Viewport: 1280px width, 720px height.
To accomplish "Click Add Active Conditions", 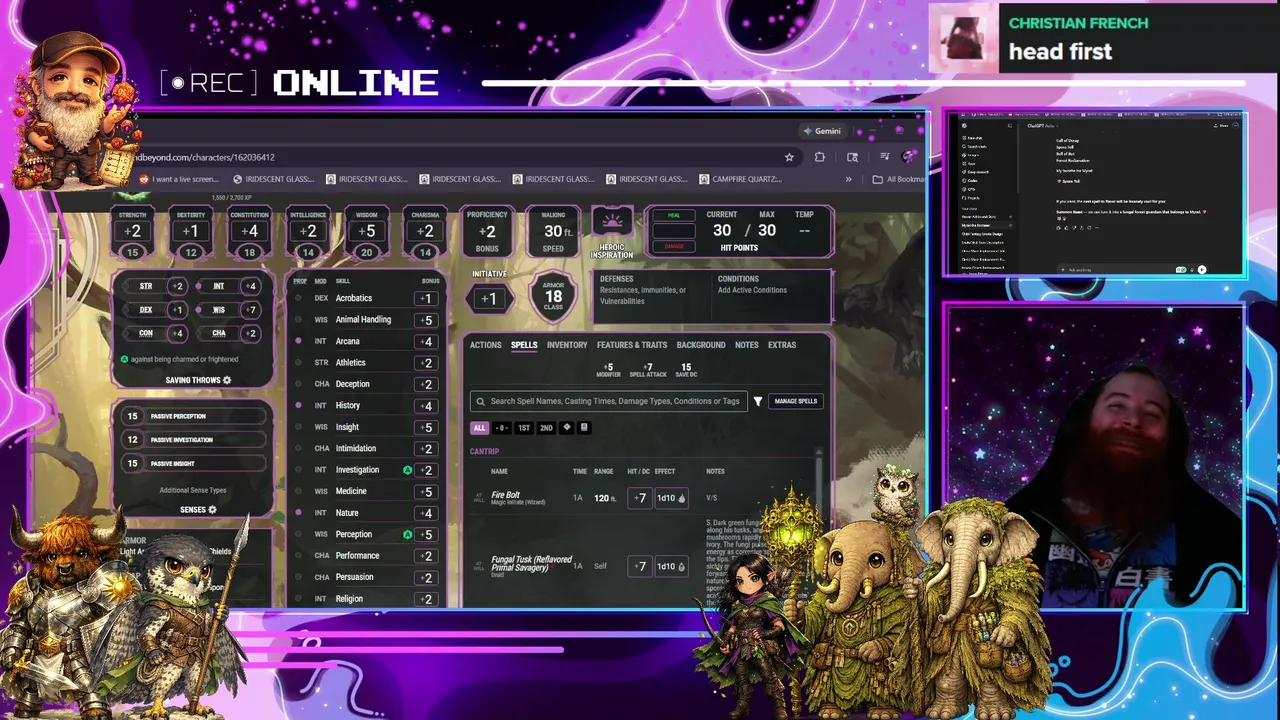I will (752, 290).
